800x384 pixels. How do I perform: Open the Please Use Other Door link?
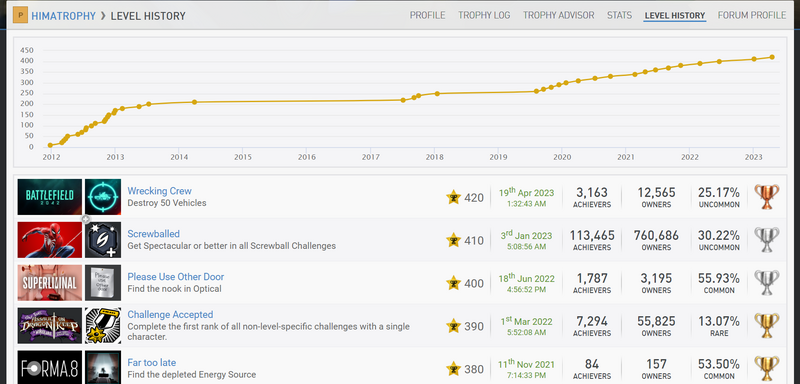tap(176, 276)
